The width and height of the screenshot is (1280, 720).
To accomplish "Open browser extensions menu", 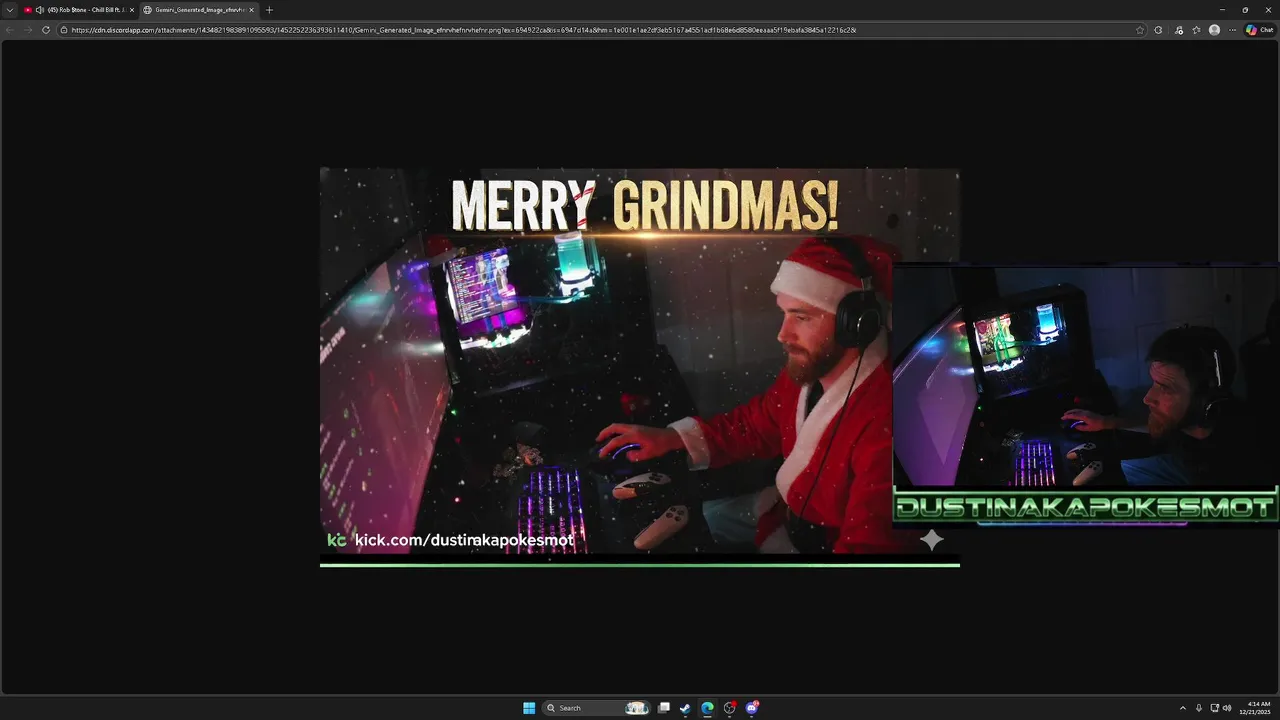I will [1159, 30].
